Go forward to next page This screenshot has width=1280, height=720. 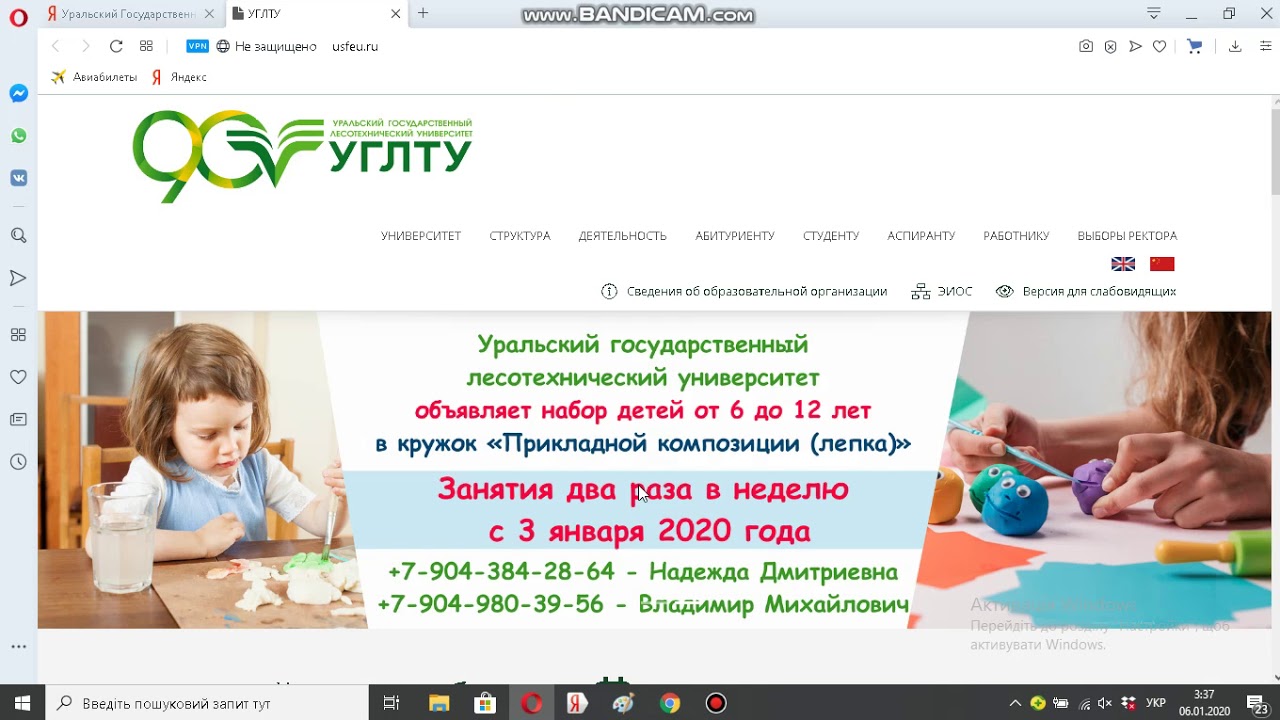tap(86, 46)
